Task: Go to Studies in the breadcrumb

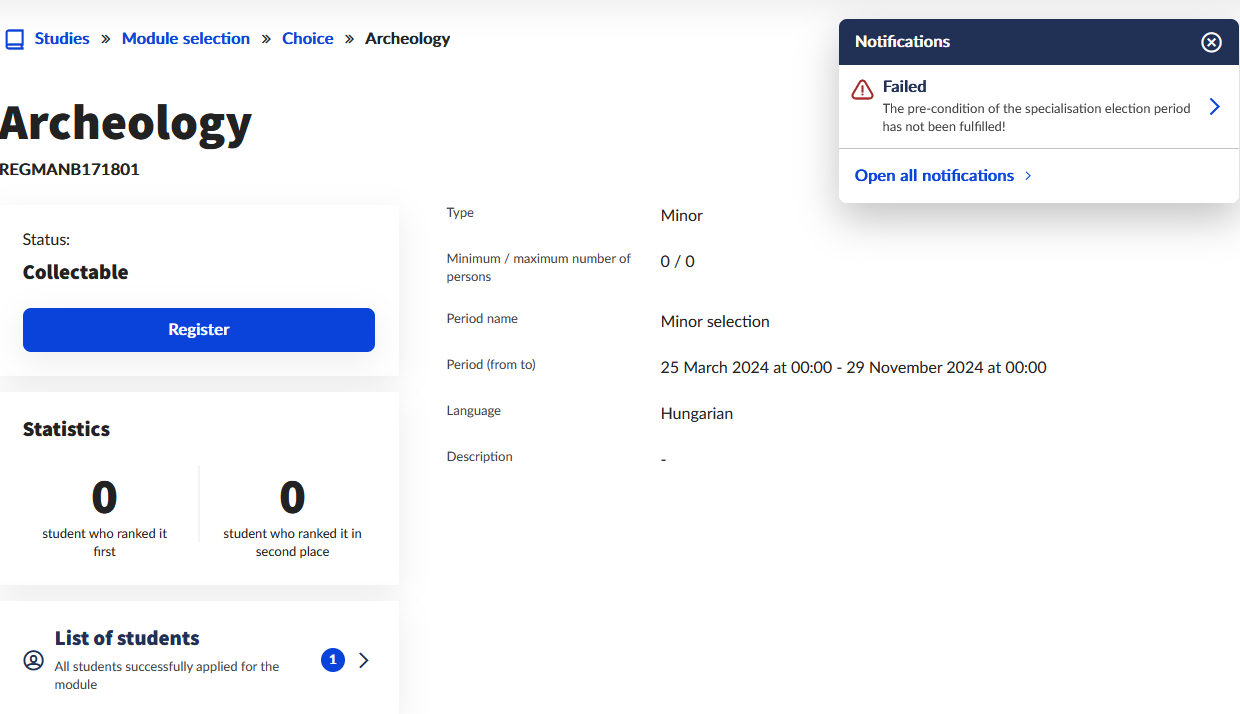Action: (x=62, y=39)
